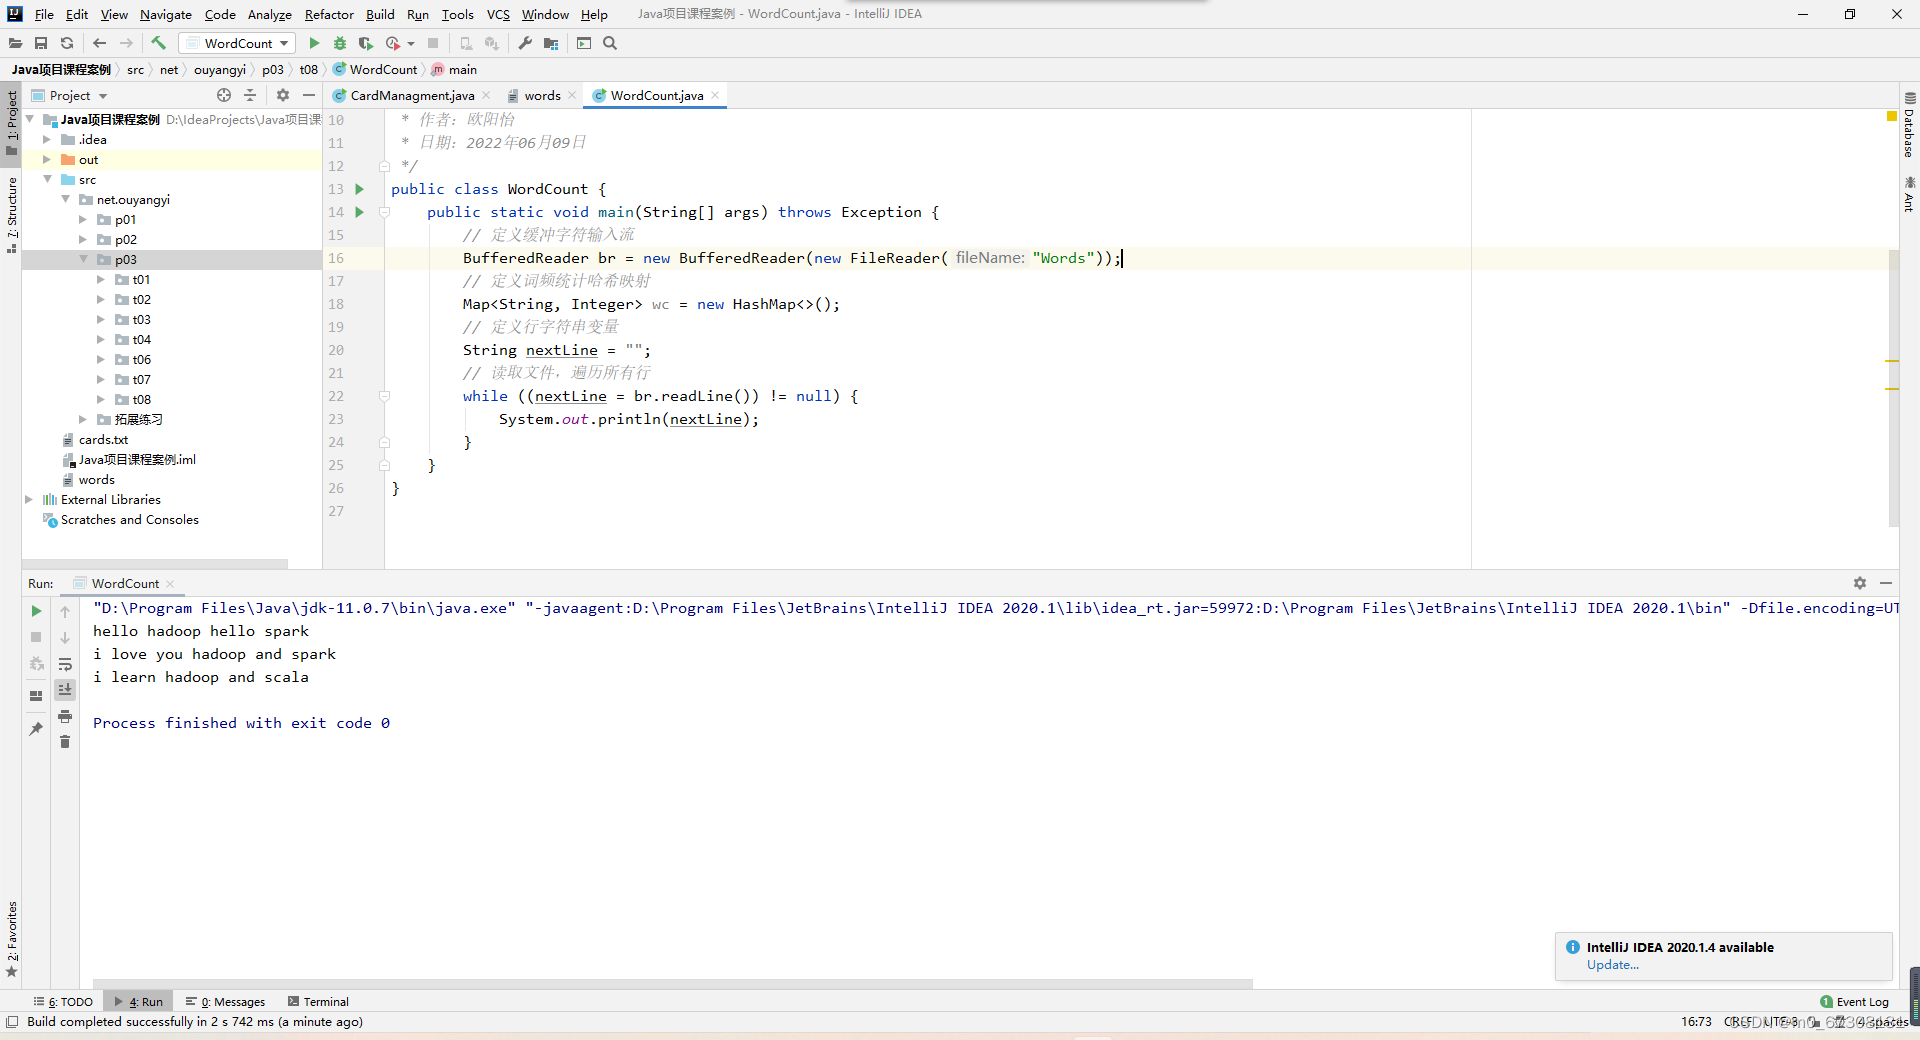Toggle the Event Log tool window
1920x1040 pixels.
1855,1002
